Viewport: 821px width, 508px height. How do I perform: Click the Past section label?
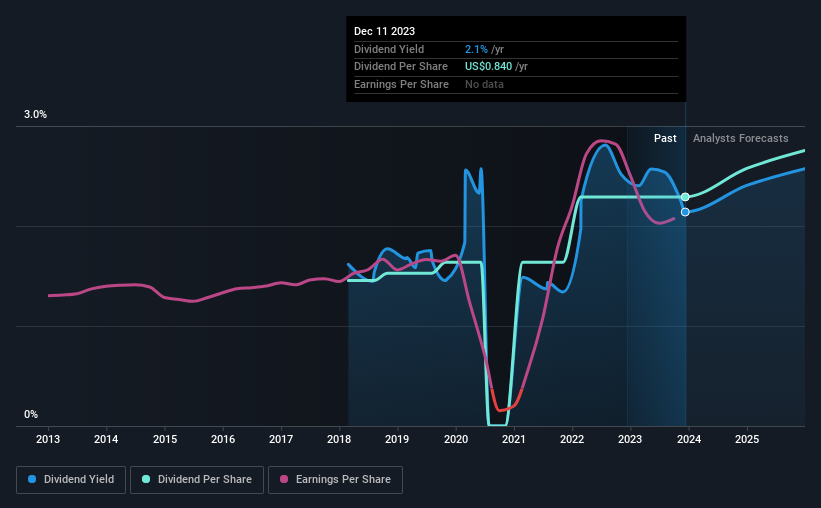click(x=665, y=138)
